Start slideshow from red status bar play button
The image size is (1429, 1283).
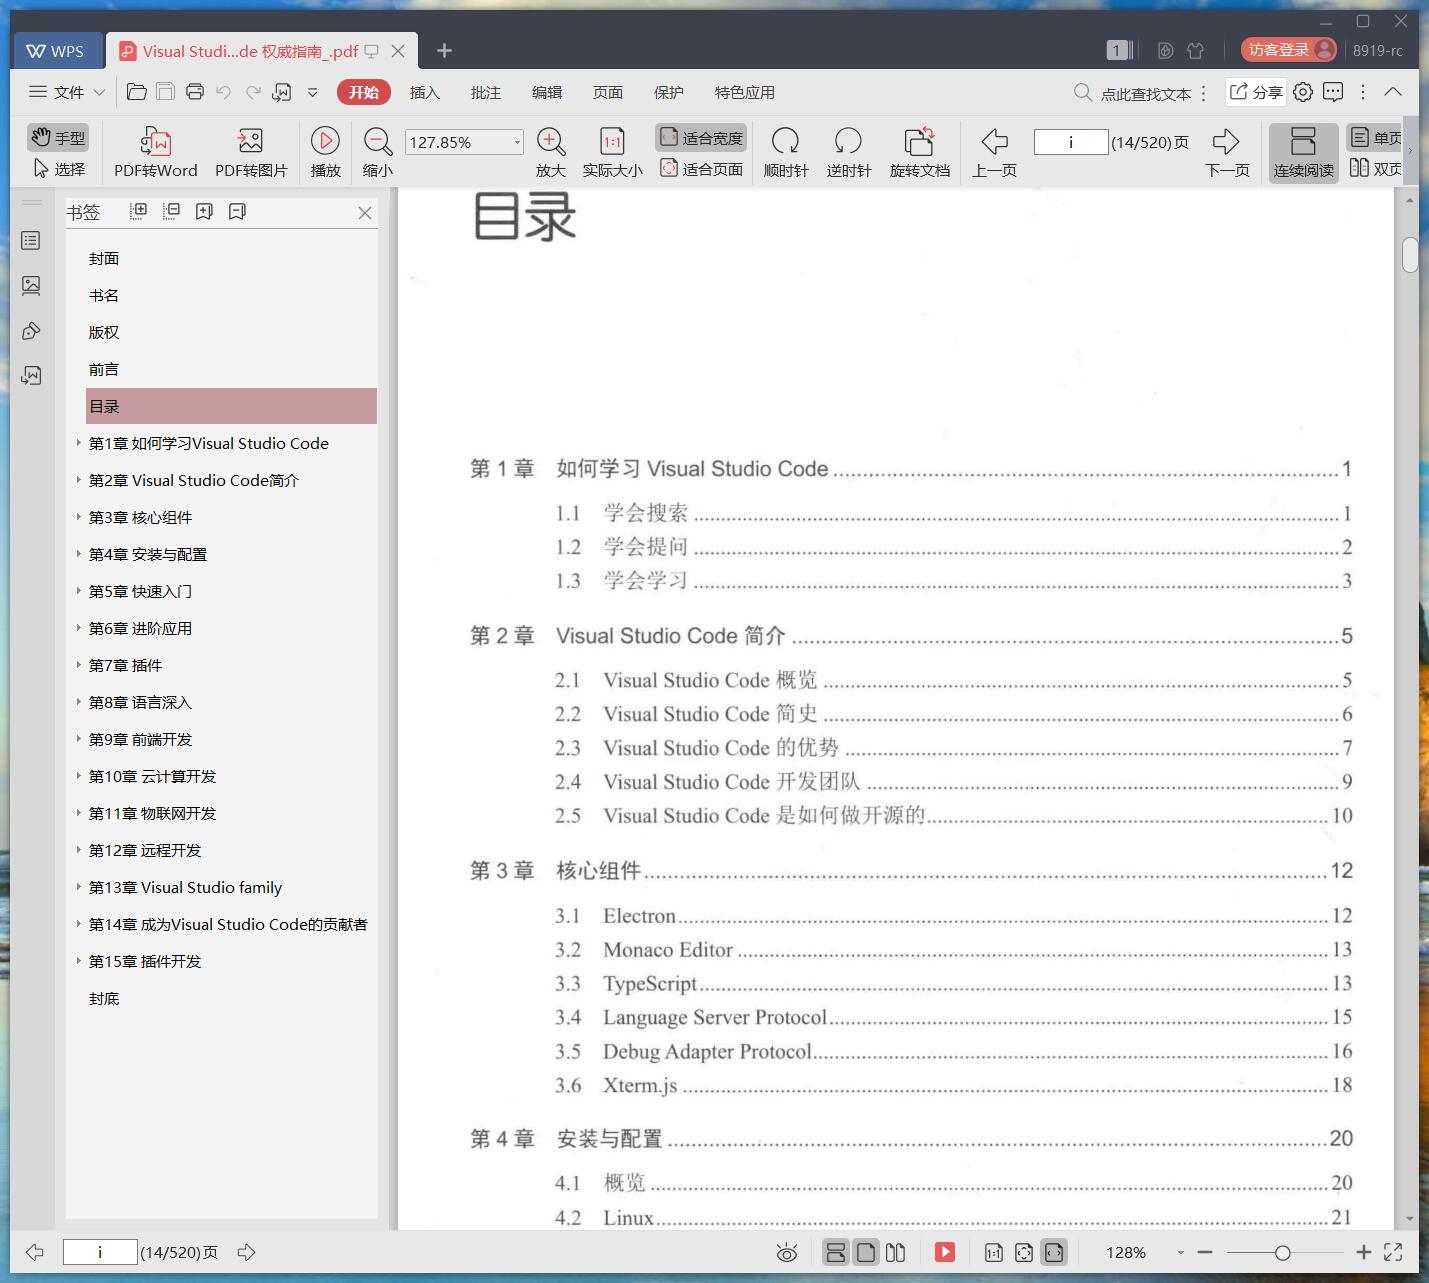[x=945, y=1252]
